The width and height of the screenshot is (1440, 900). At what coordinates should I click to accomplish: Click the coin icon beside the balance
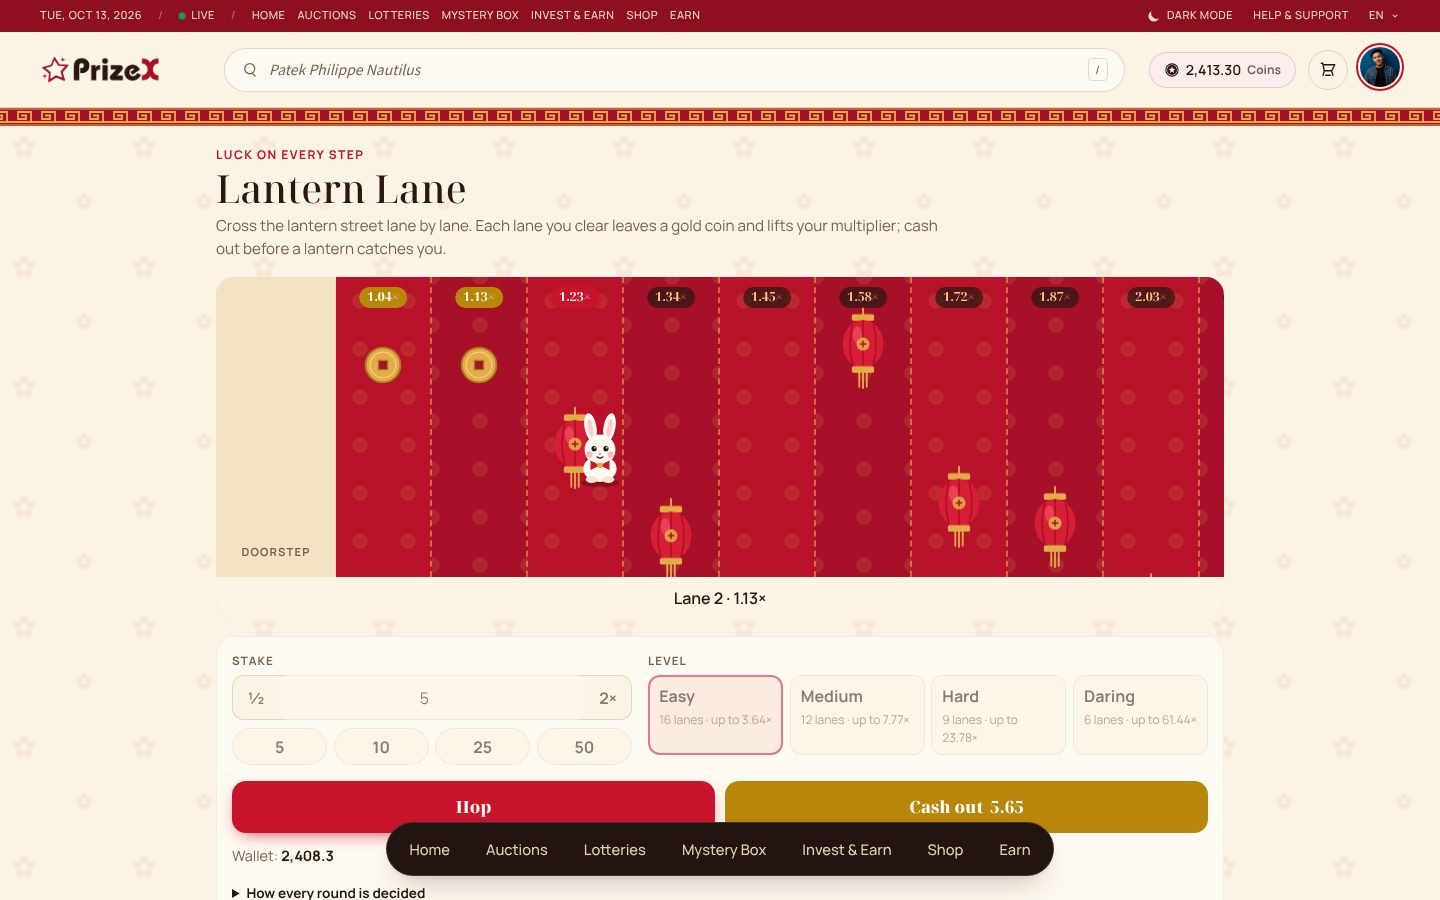1172,70
